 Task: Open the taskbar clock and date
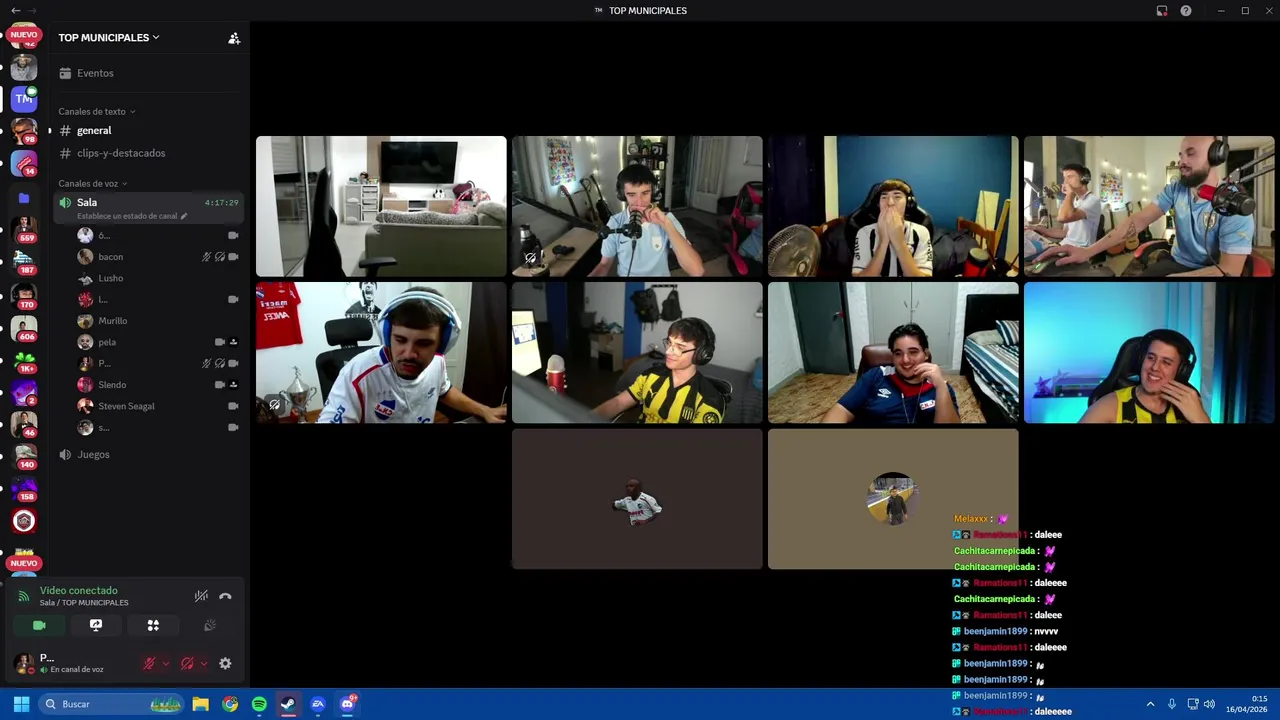click(x=1246, y=704)
